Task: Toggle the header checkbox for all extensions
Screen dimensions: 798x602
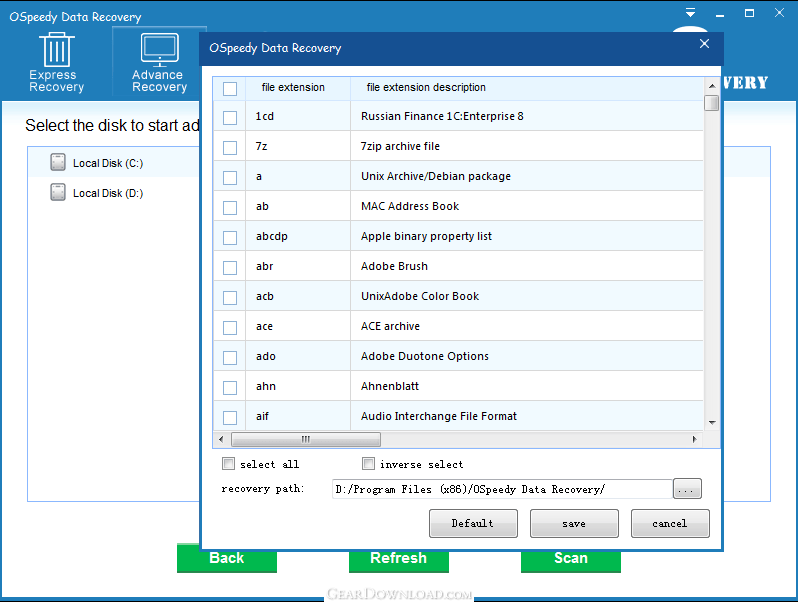Action: (x=230, y=89)
